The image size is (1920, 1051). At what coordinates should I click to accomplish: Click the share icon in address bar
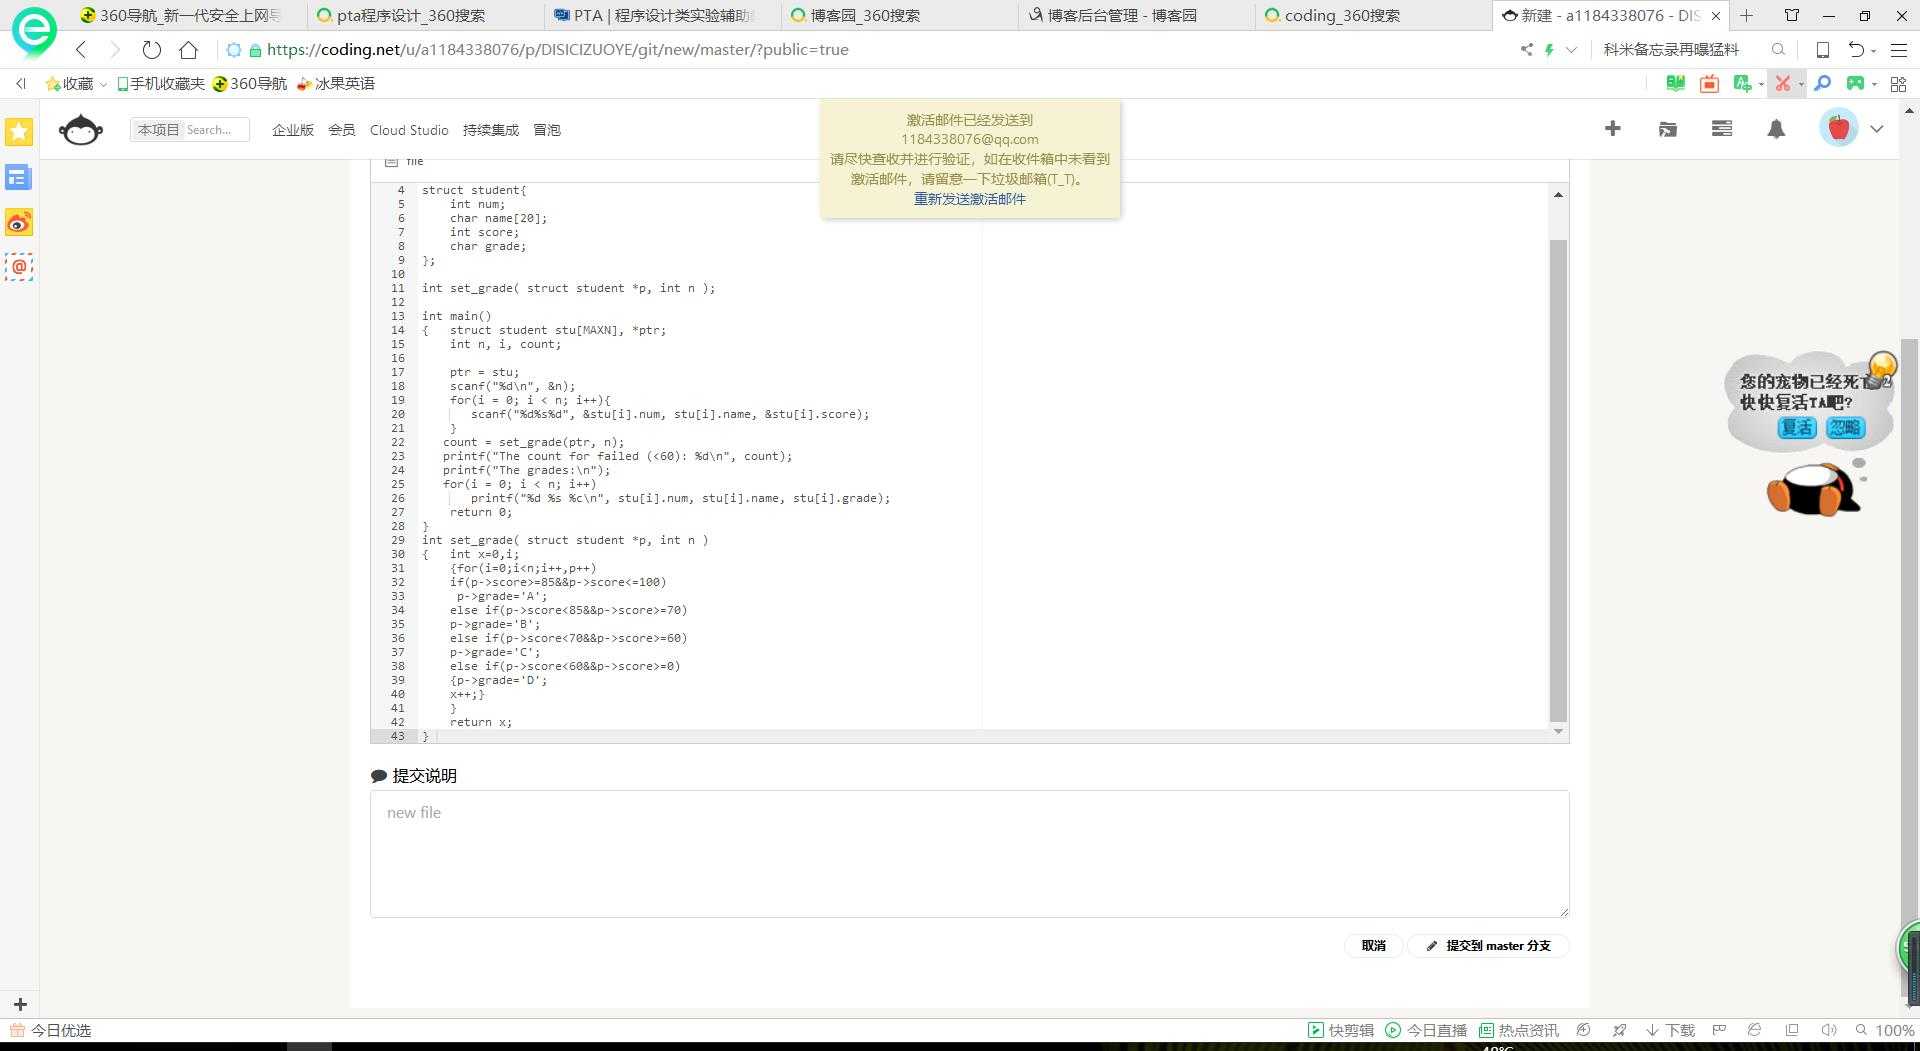point(1526,49)
